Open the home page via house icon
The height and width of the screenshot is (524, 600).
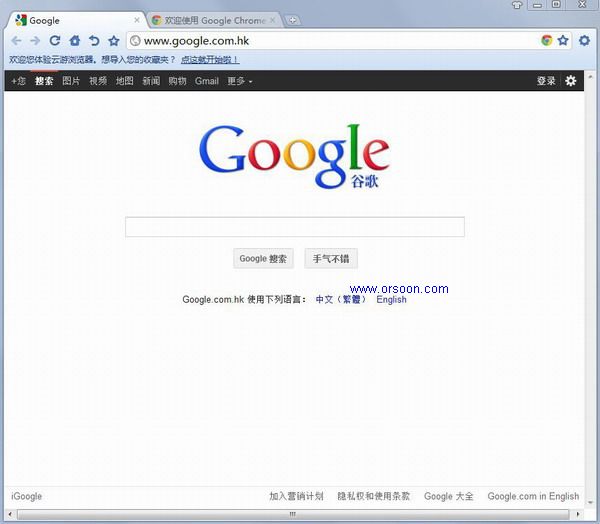point(75,41)
